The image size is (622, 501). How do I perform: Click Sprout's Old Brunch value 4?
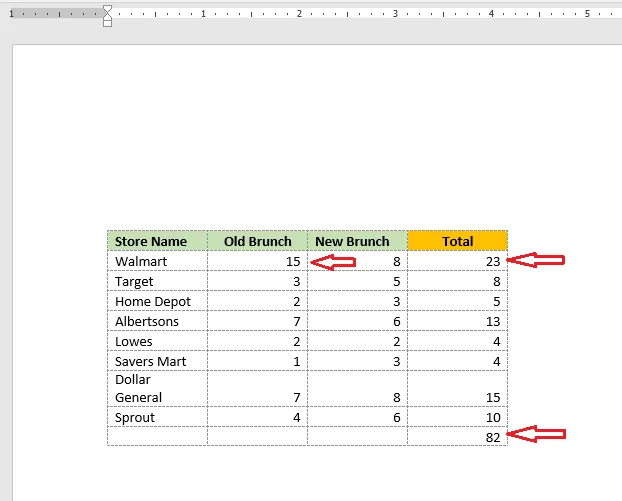click(297, 417)
